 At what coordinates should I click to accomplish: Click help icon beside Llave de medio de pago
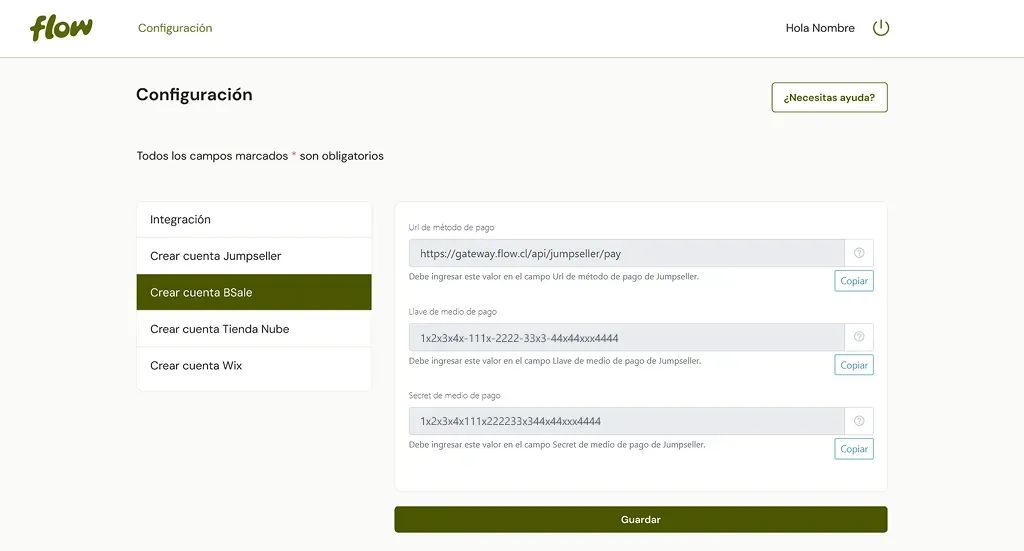(x=859, y=338)
